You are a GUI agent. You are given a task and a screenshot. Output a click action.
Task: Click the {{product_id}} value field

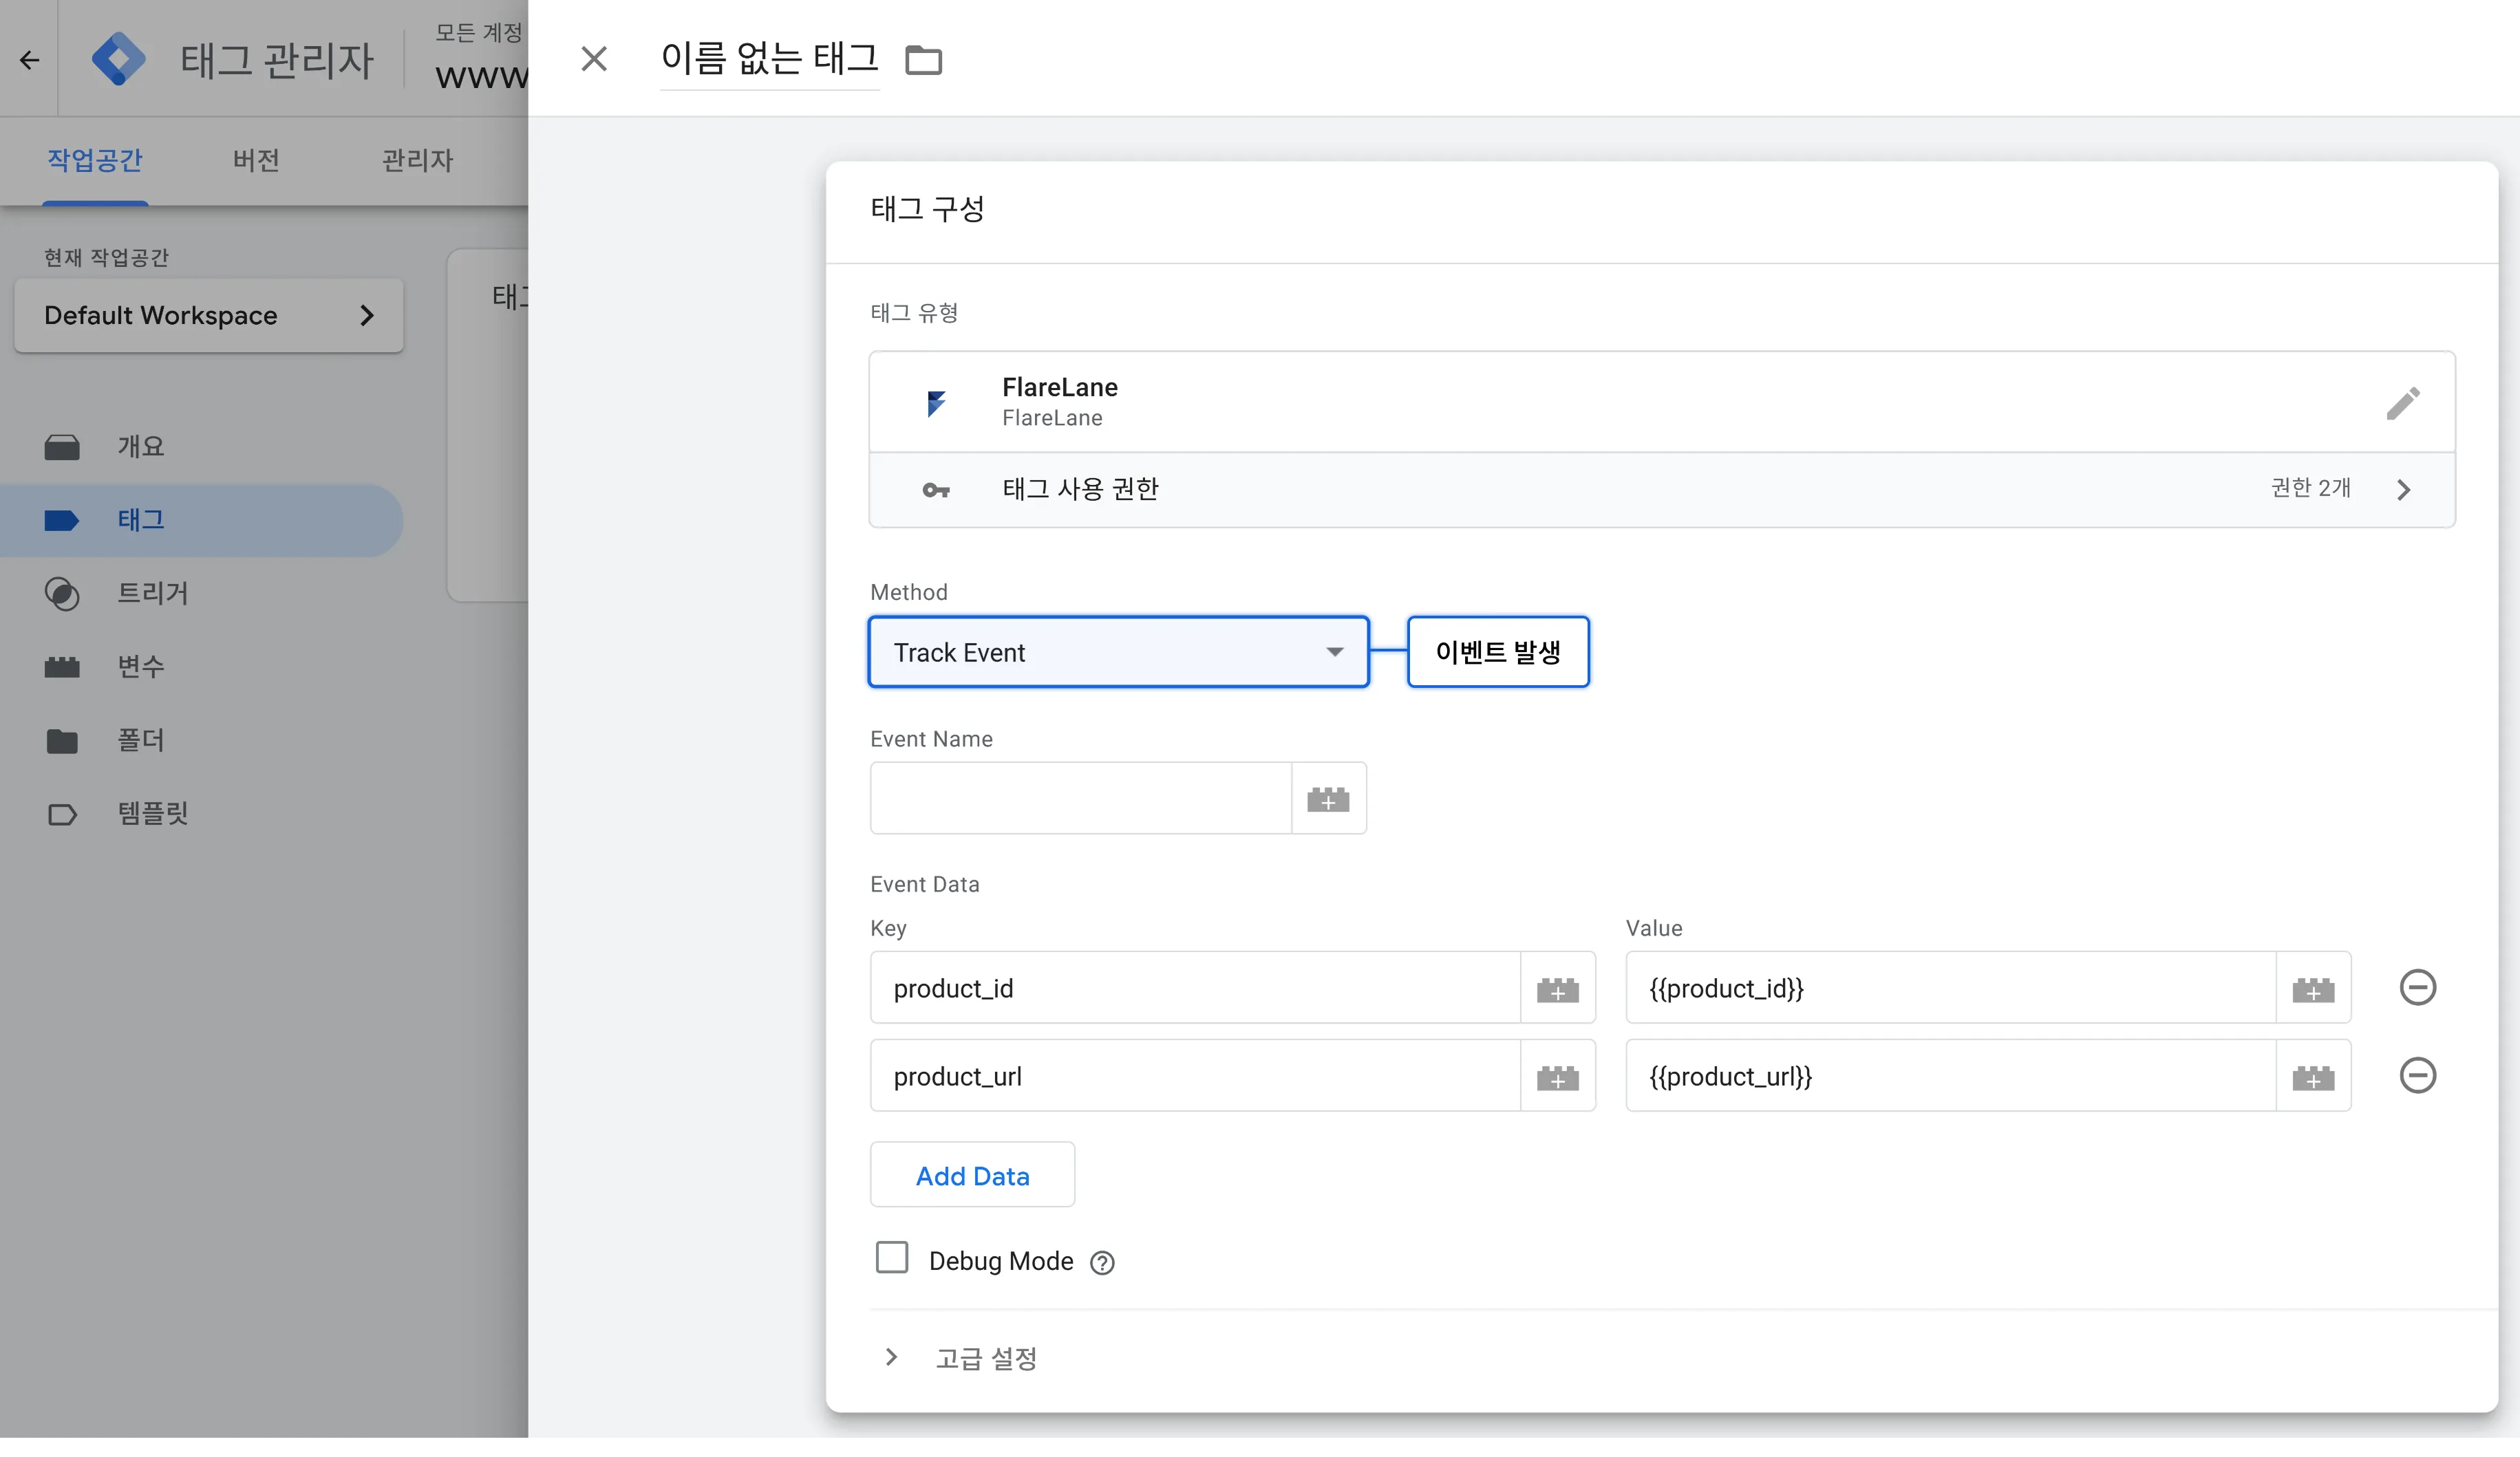click(x=1950, y=988)
